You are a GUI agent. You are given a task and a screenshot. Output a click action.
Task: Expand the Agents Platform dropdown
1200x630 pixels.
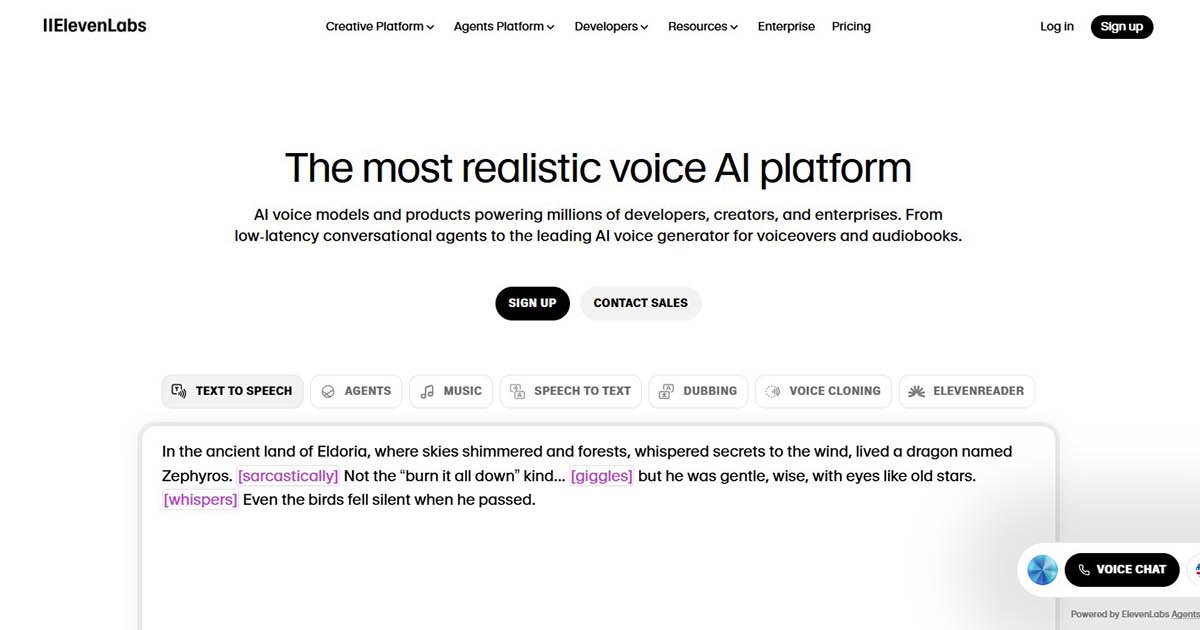point(504,27)
